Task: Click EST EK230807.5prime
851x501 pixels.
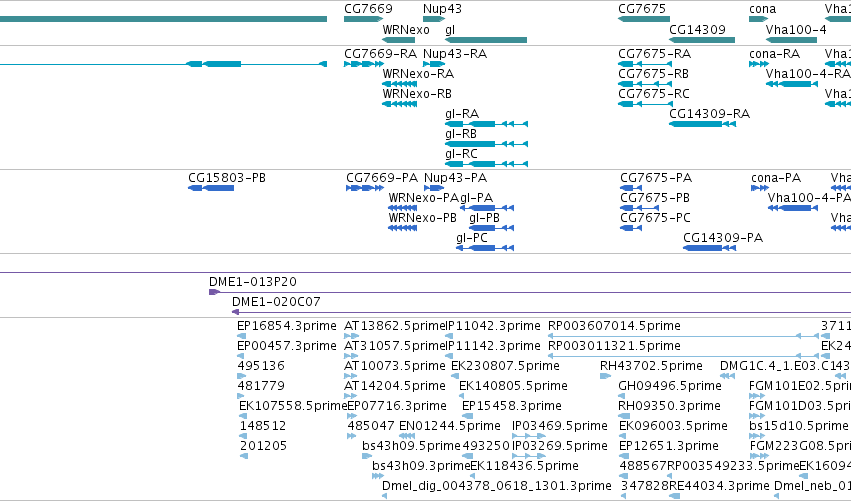Action: click(456, 376)
